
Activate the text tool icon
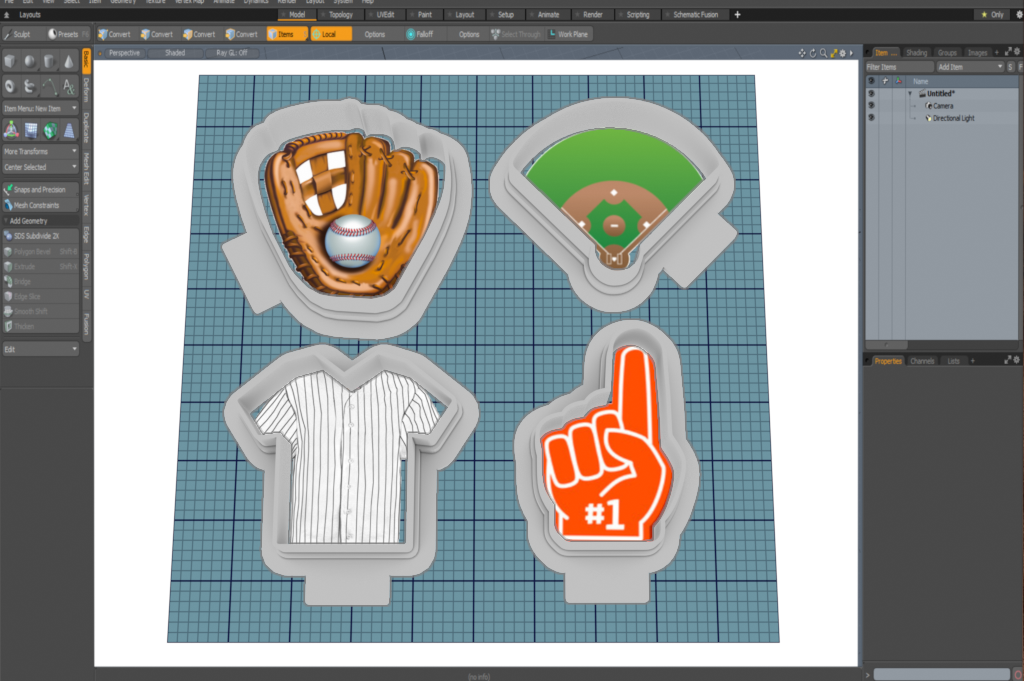68,86
